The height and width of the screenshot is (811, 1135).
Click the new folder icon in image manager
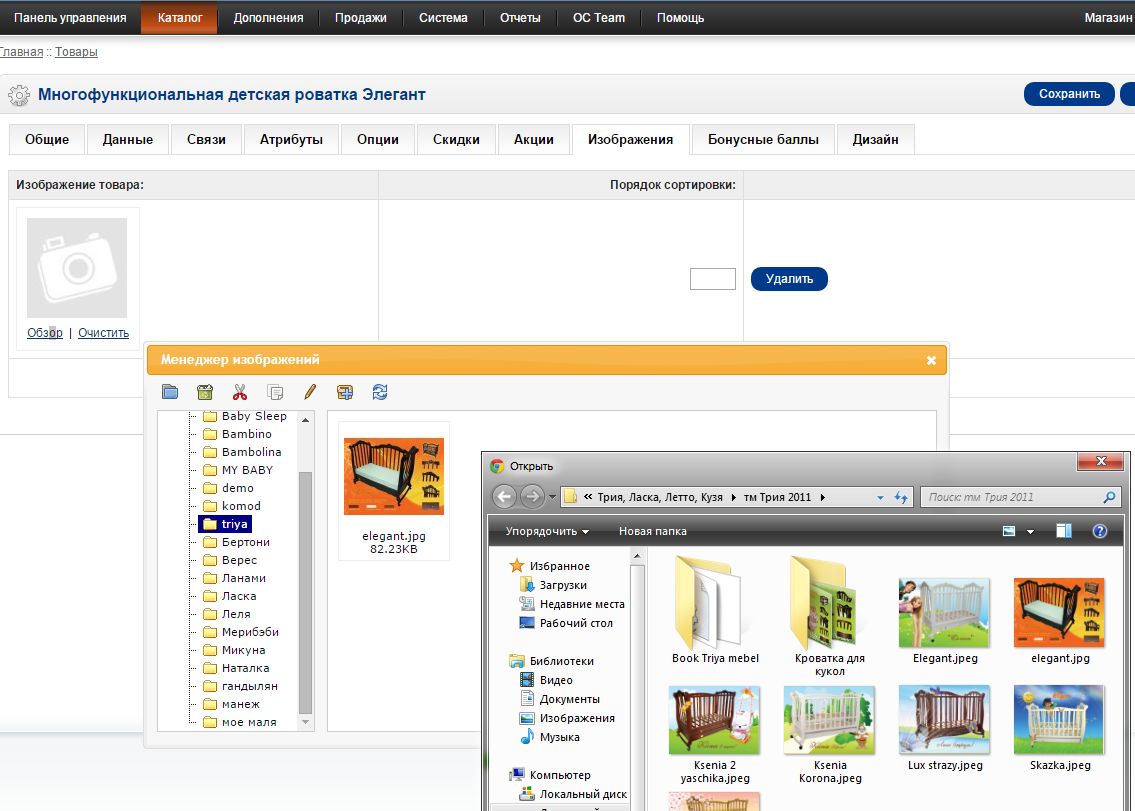170,392
